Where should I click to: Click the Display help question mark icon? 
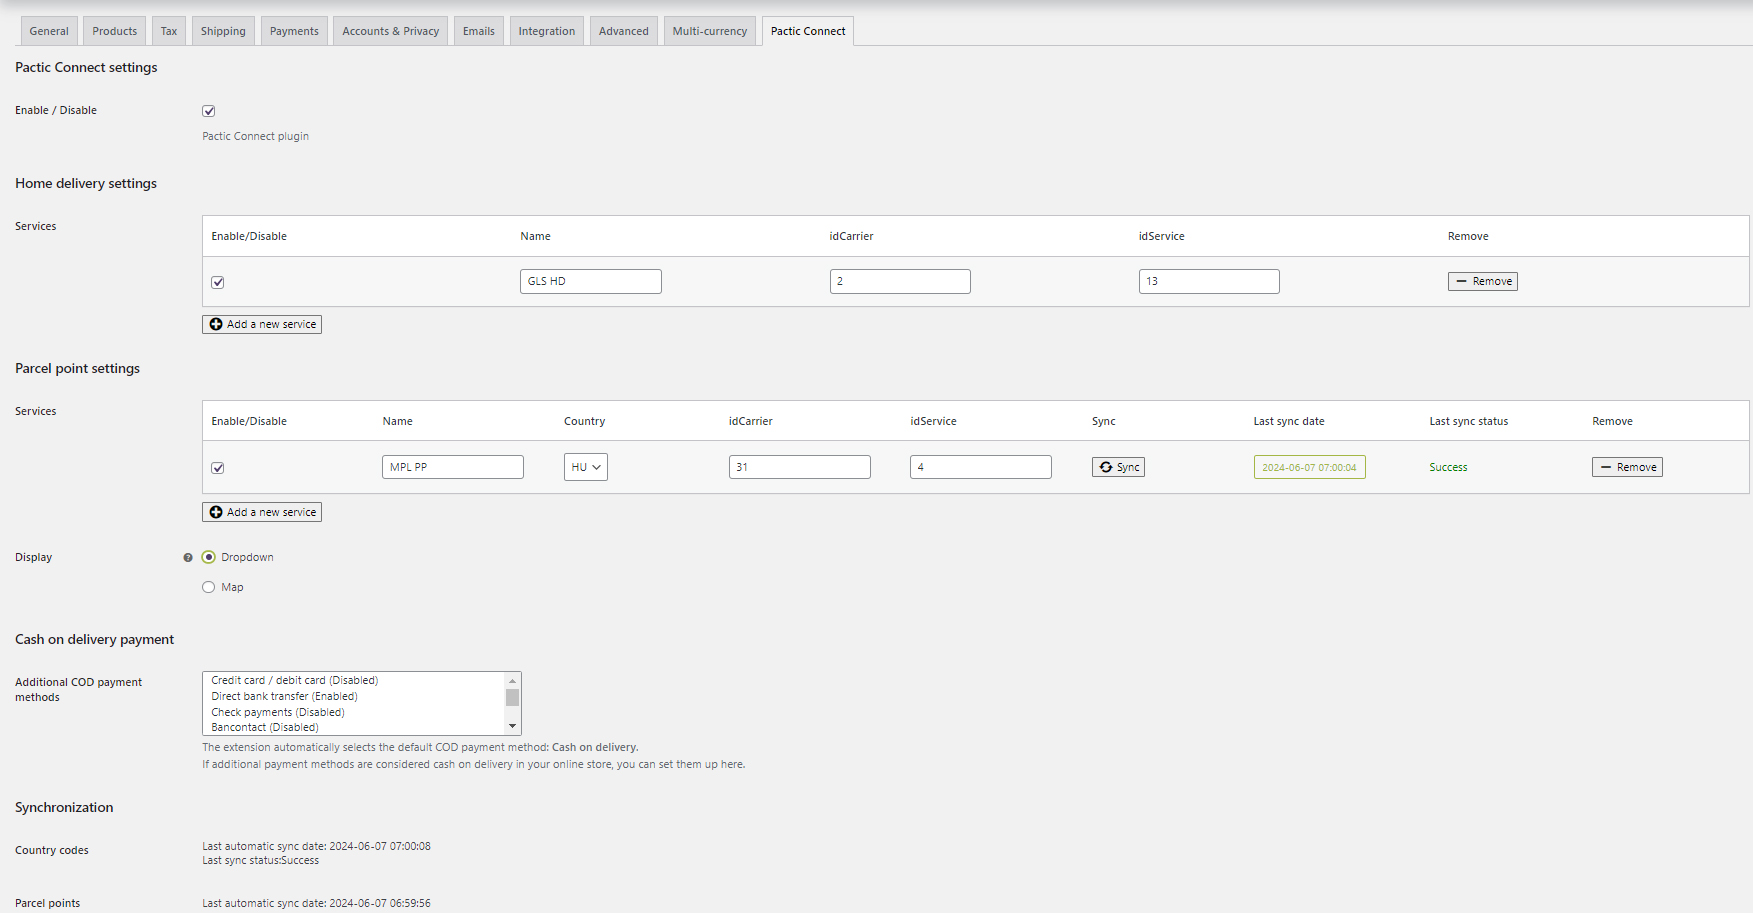point(188,558)
